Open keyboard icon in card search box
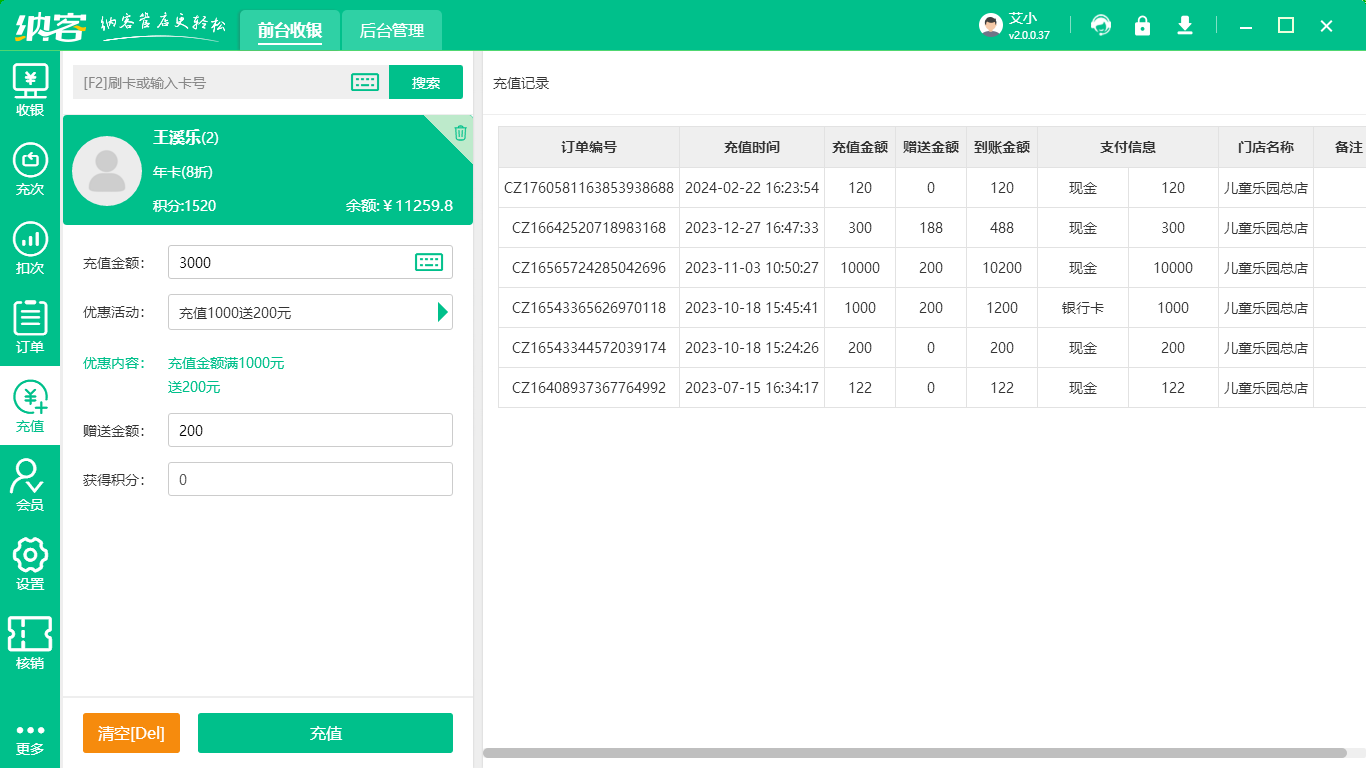This screenshot has height=768, width=1366. [x=365, y=83]
